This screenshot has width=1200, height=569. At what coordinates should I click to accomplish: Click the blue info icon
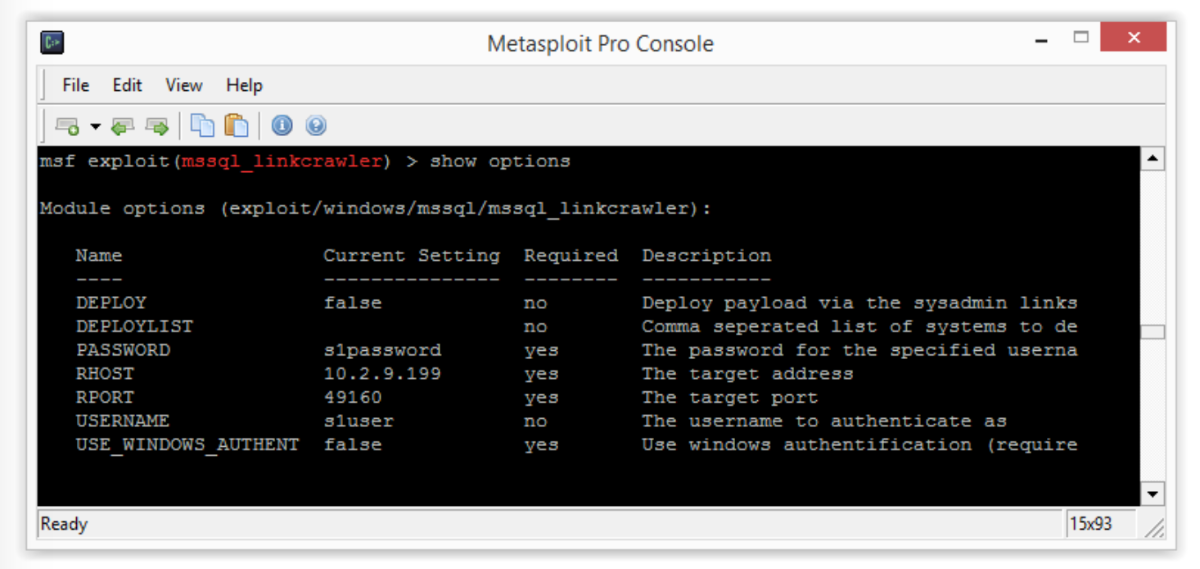282,126
